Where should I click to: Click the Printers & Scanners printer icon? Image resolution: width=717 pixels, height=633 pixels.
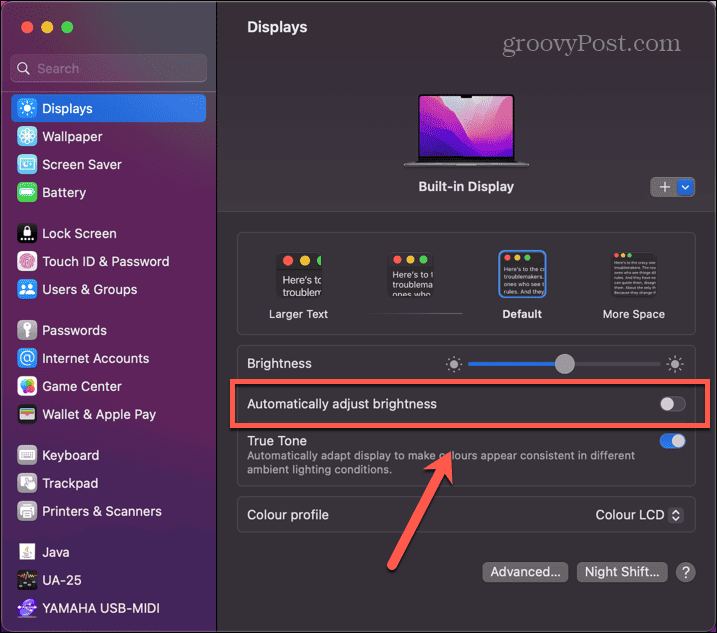(27, 511)
